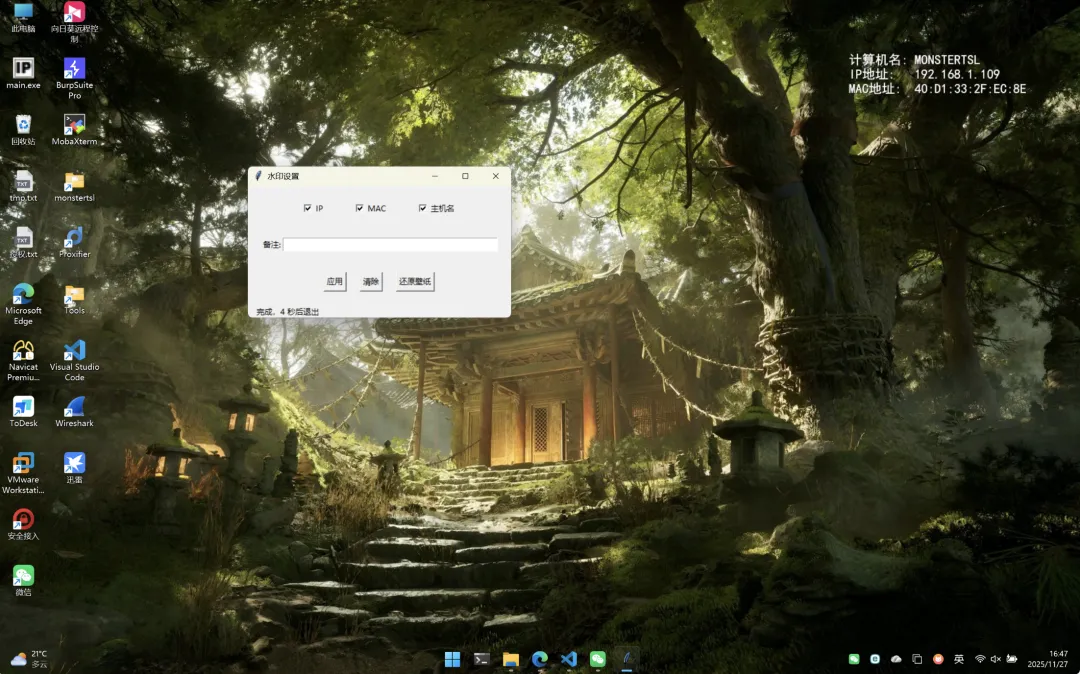Open the VMware Workstation shortcut
The image size is (1080, 674).
click(23, 474)
